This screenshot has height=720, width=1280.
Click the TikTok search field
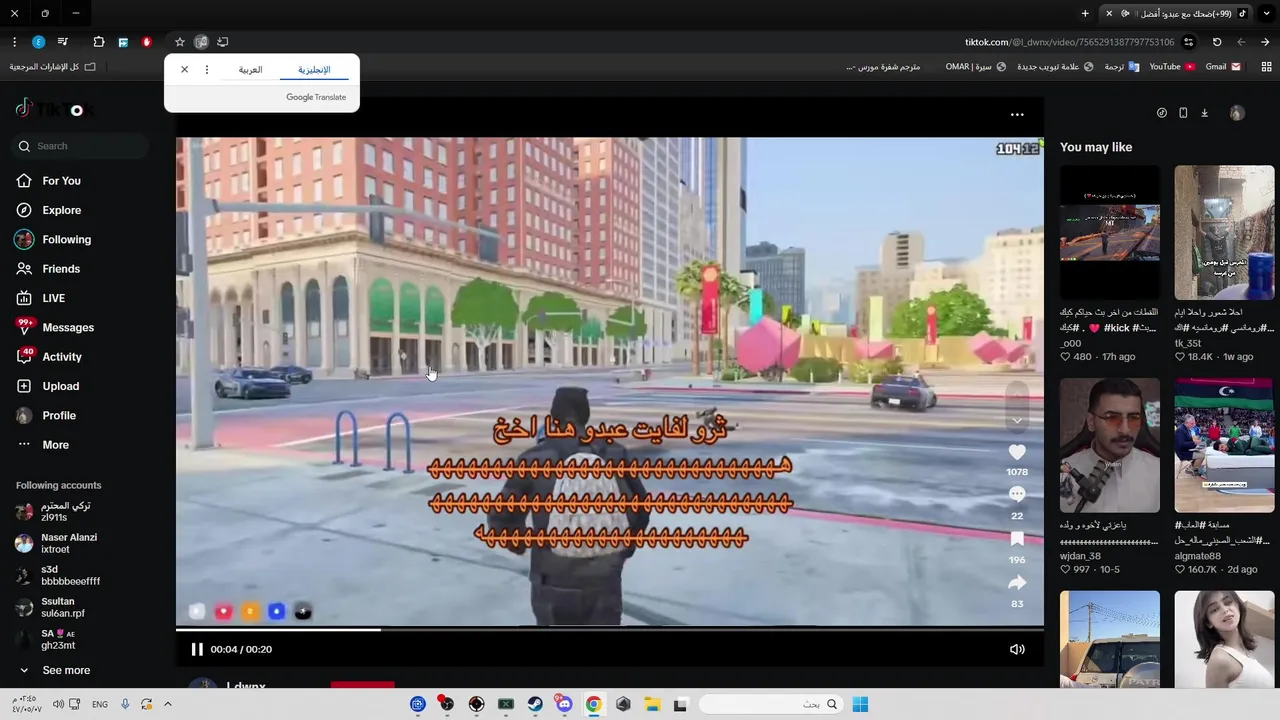80,146
